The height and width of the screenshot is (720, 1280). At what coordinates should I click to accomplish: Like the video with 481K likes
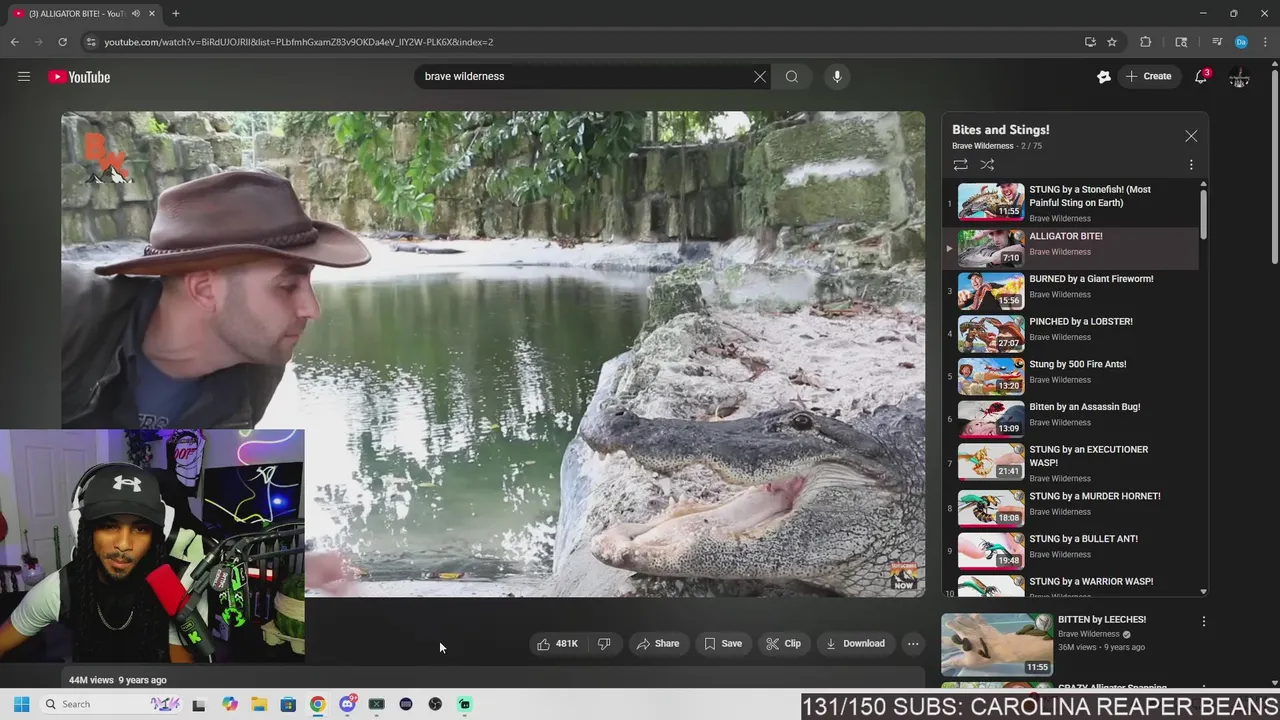tap(557, 644)
